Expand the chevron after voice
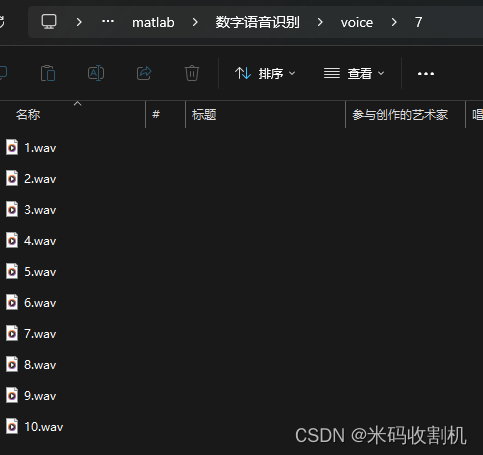This screenshot has height=455, width=483. 394,22
